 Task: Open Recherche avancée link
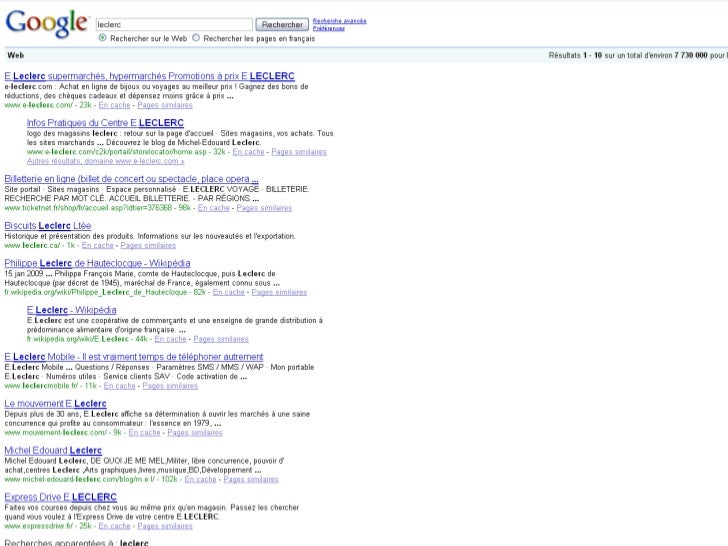[339, 21]
